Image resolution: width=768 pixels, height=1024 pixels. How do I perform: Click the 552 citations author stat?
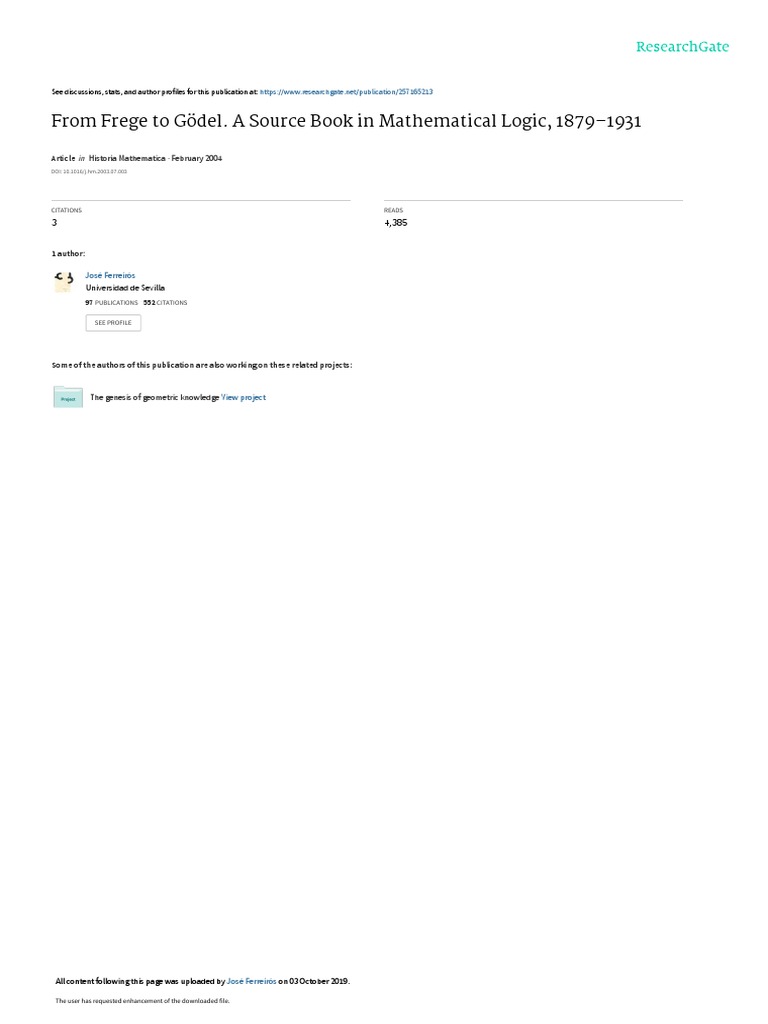[x=165, y=303]
